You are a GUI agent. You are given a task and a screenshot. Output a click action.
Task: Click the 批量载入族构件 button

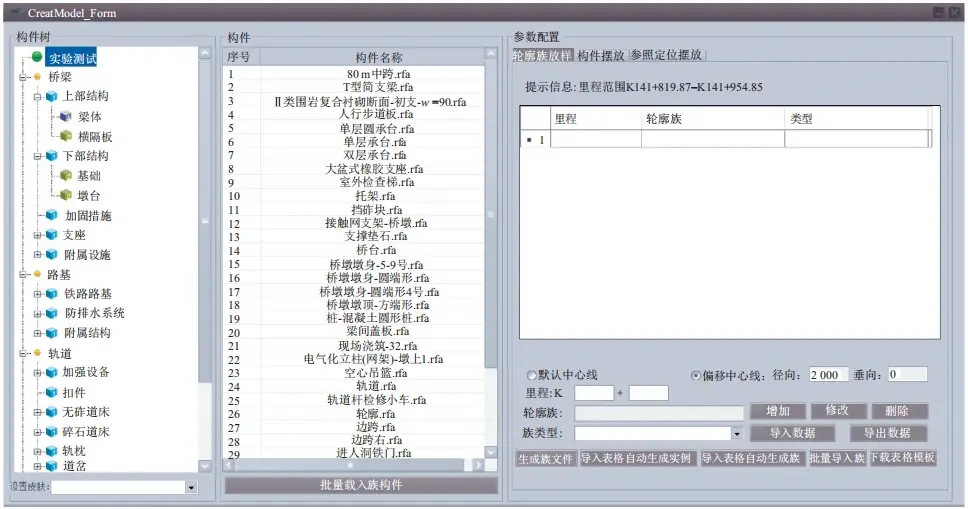click(361, 486)
